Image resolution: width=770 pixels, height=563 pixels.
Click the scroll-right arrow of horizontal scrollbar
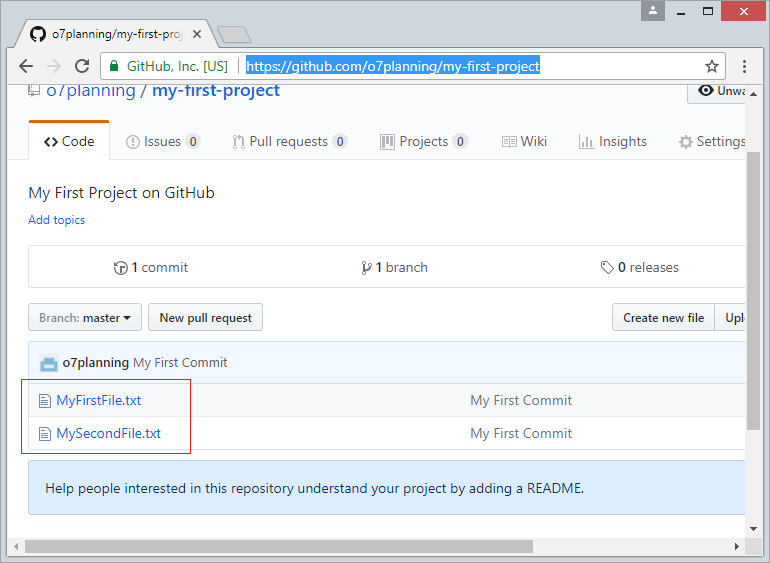point(737,546)
